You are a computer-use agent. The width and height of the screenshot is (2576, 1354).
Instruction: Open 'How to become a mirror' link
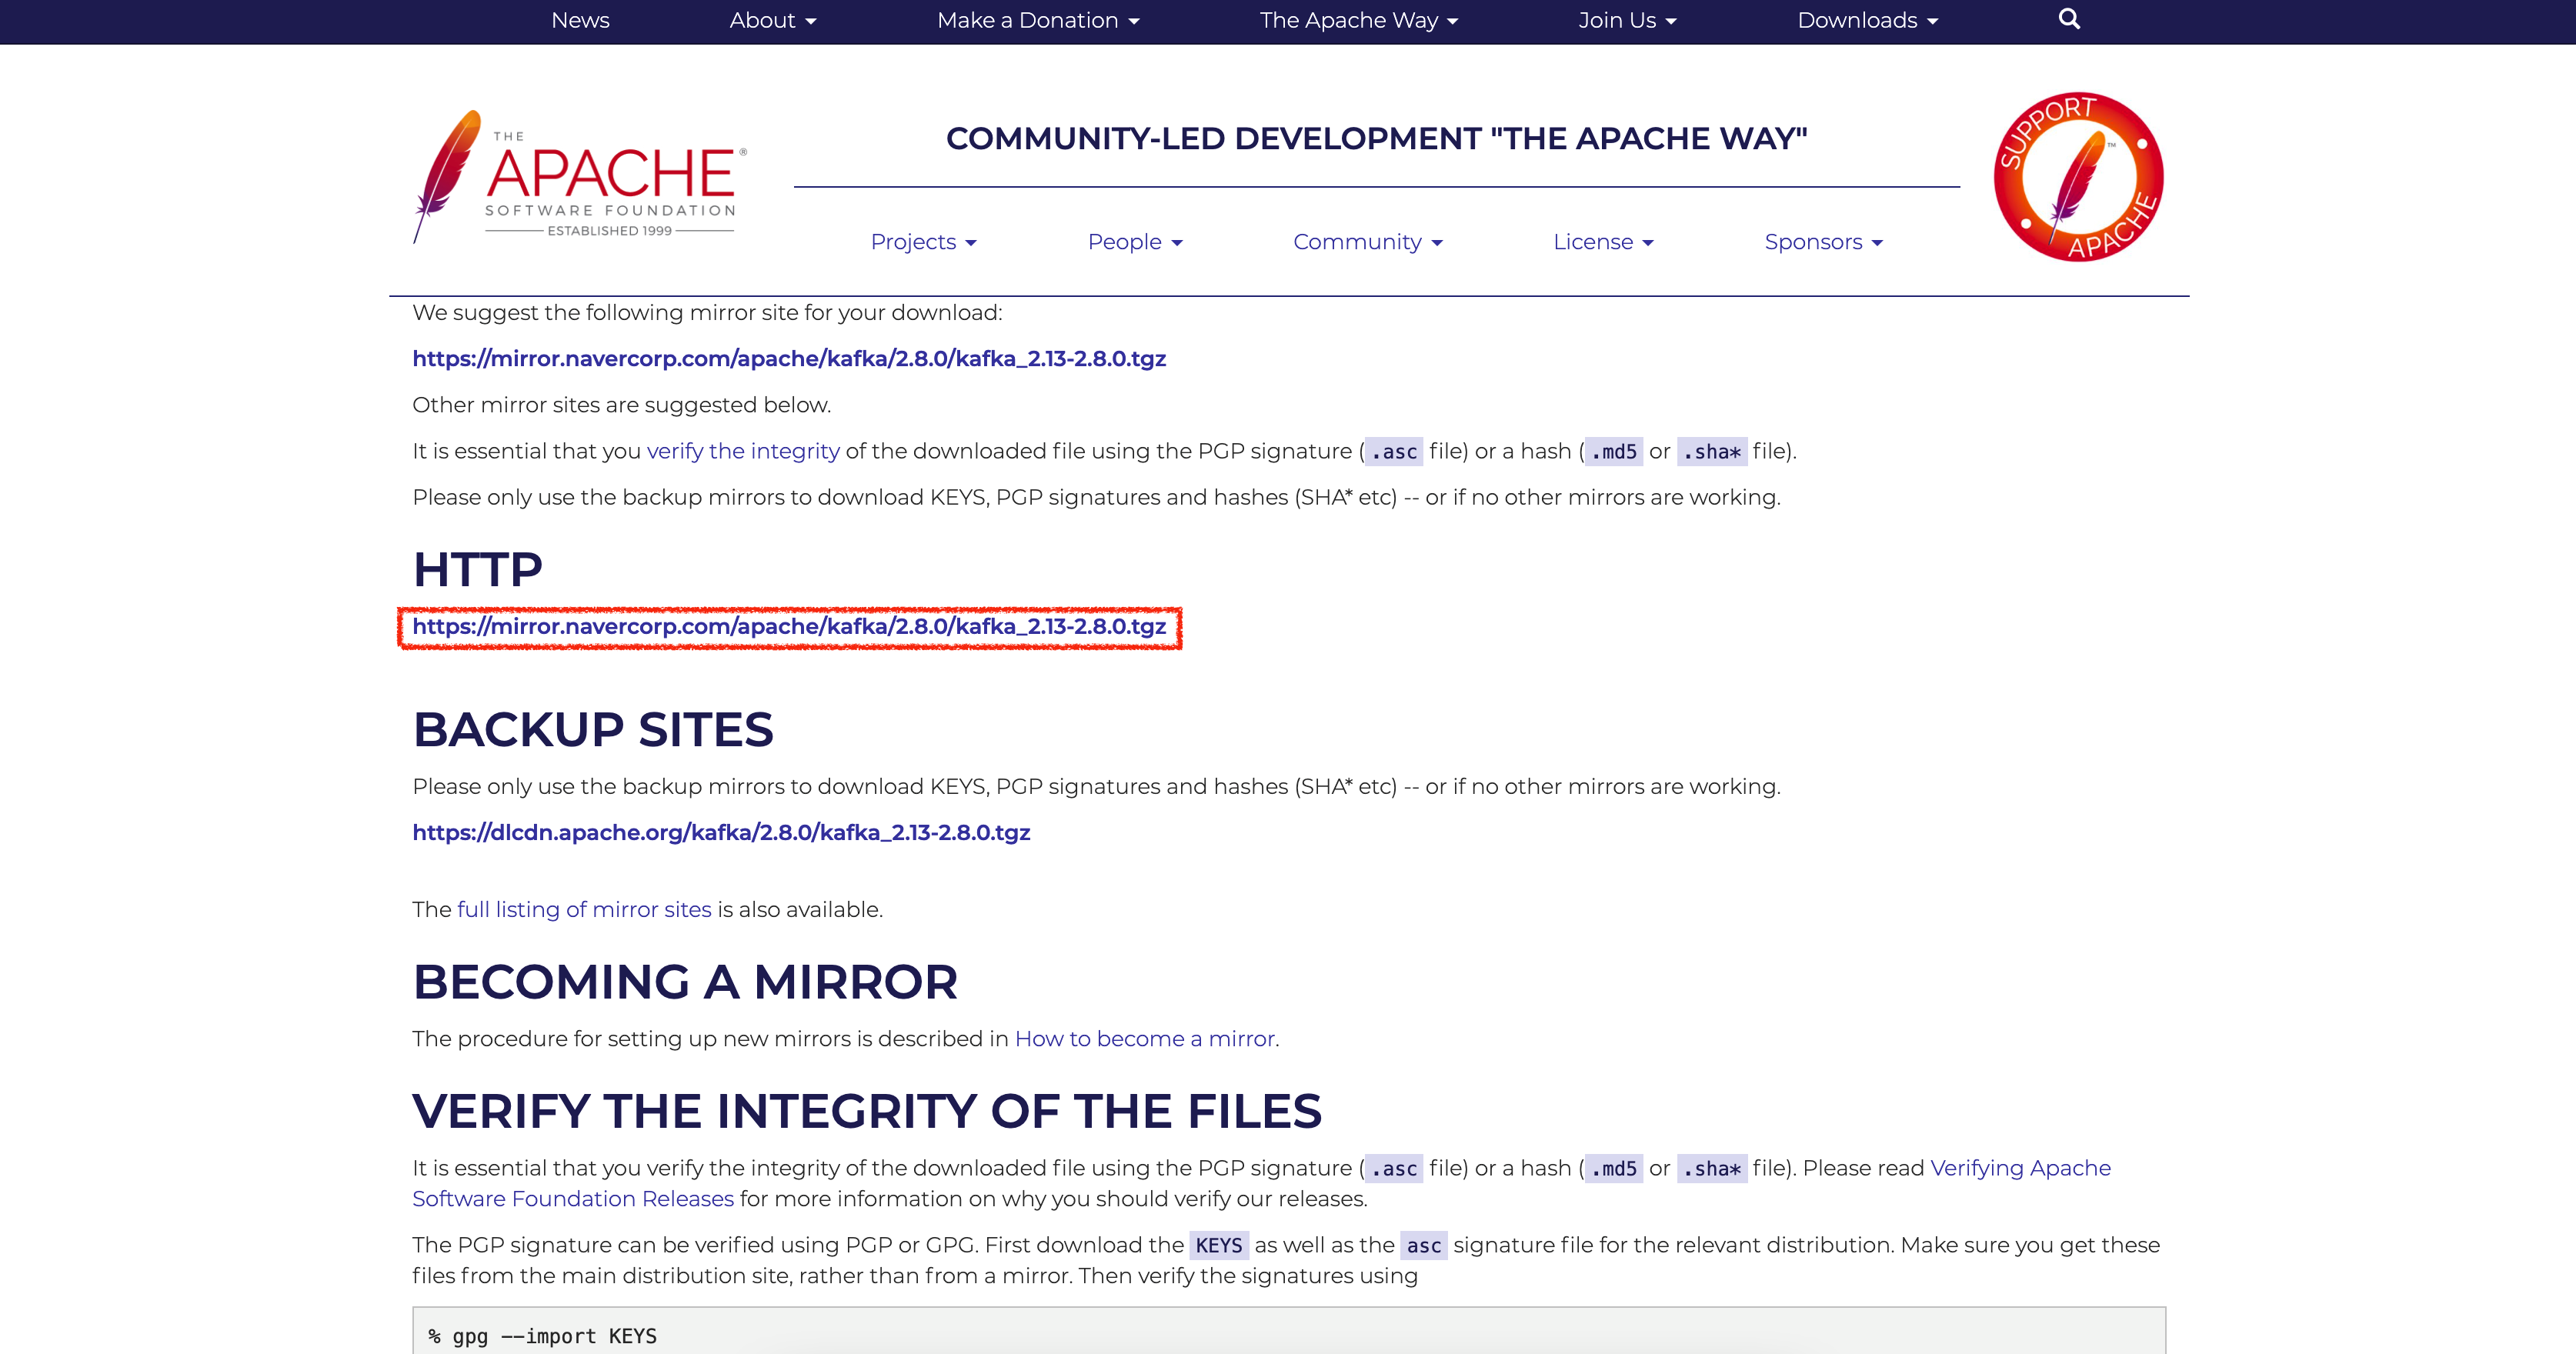(1145, 1038)
